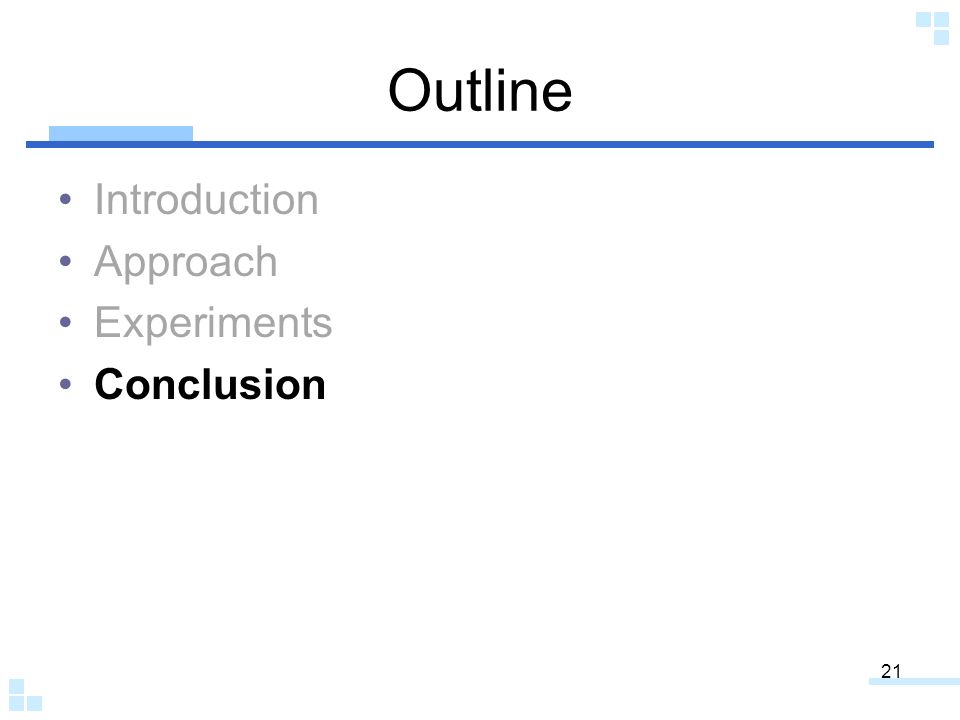Viewport: 960px width, 720px height.
Task: Click the bullet dot beside Experiments
Action: [66, 322]
